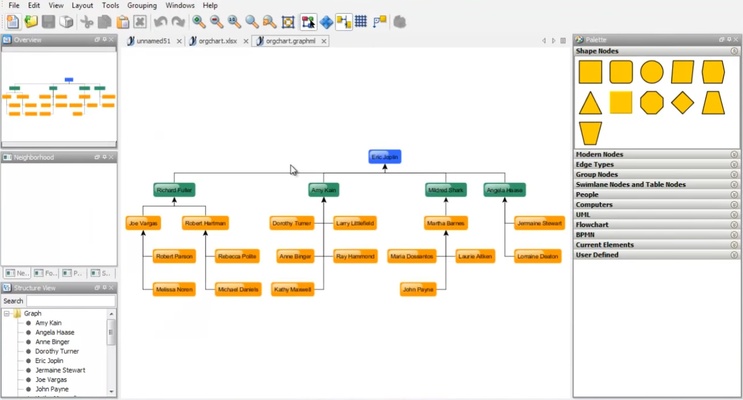Click the Delete selection icon
Viewport: 743px width, 400px height.
140,22
